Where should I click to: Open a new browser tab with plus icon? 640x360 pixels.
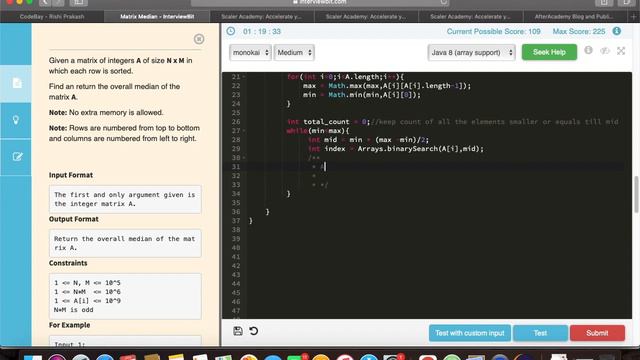tap(633, 17)
